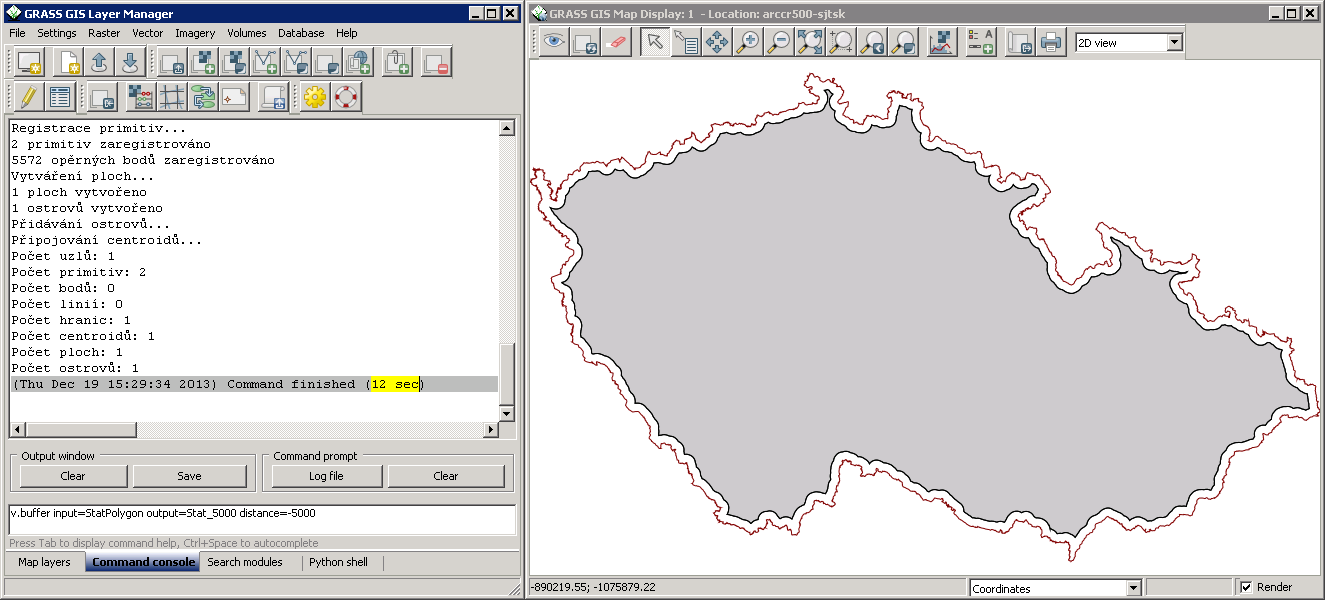The height and width of the screenshot is (600, 1325).
Task: Open the cartographic composer
Action: coord(234,97)
